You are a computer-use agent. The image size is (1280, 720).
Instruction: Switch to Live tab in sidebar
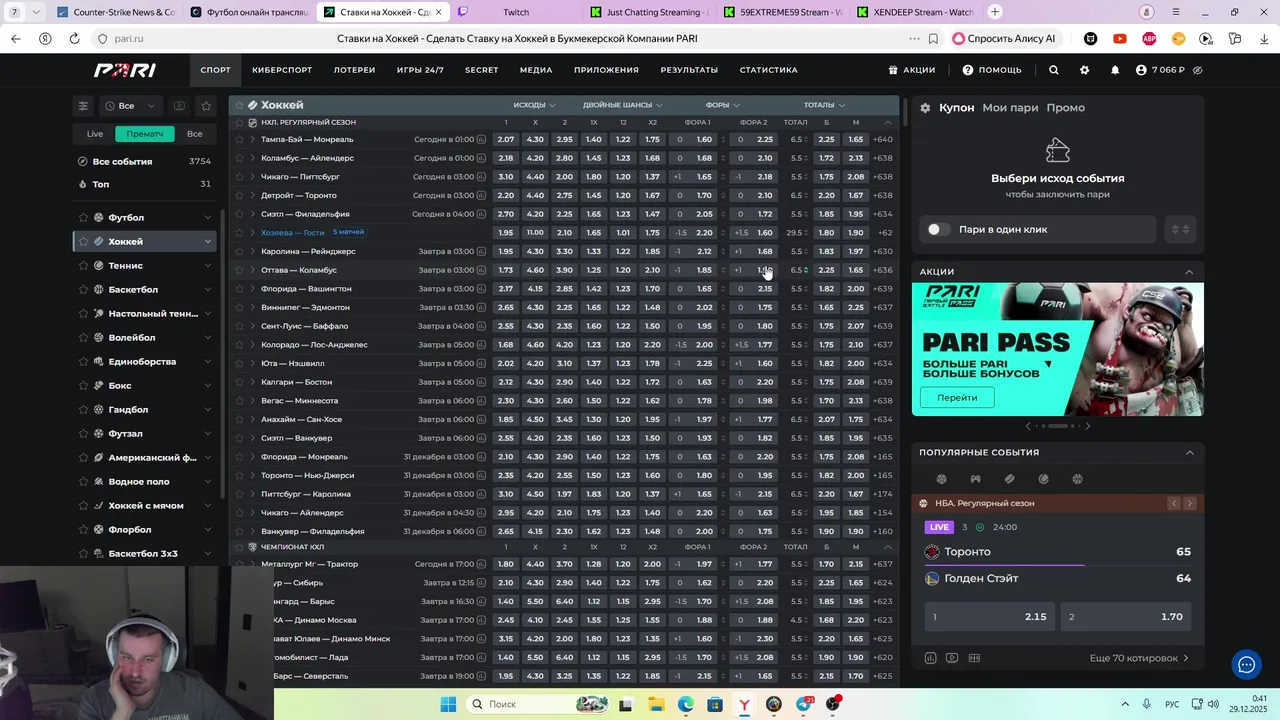95,134
